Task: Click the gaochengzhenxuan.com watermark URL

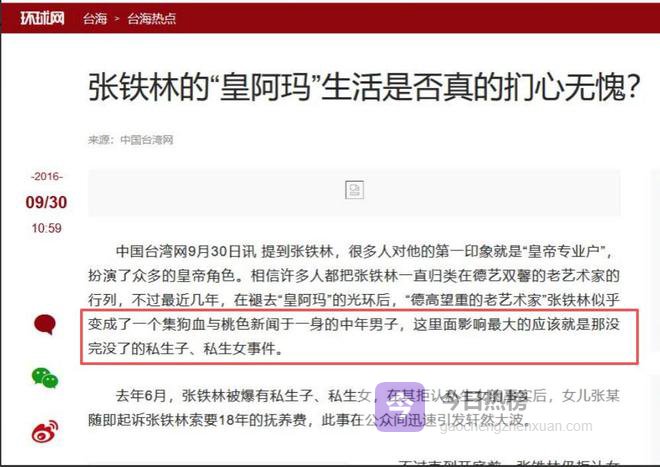Action: (x=516, y=426)
